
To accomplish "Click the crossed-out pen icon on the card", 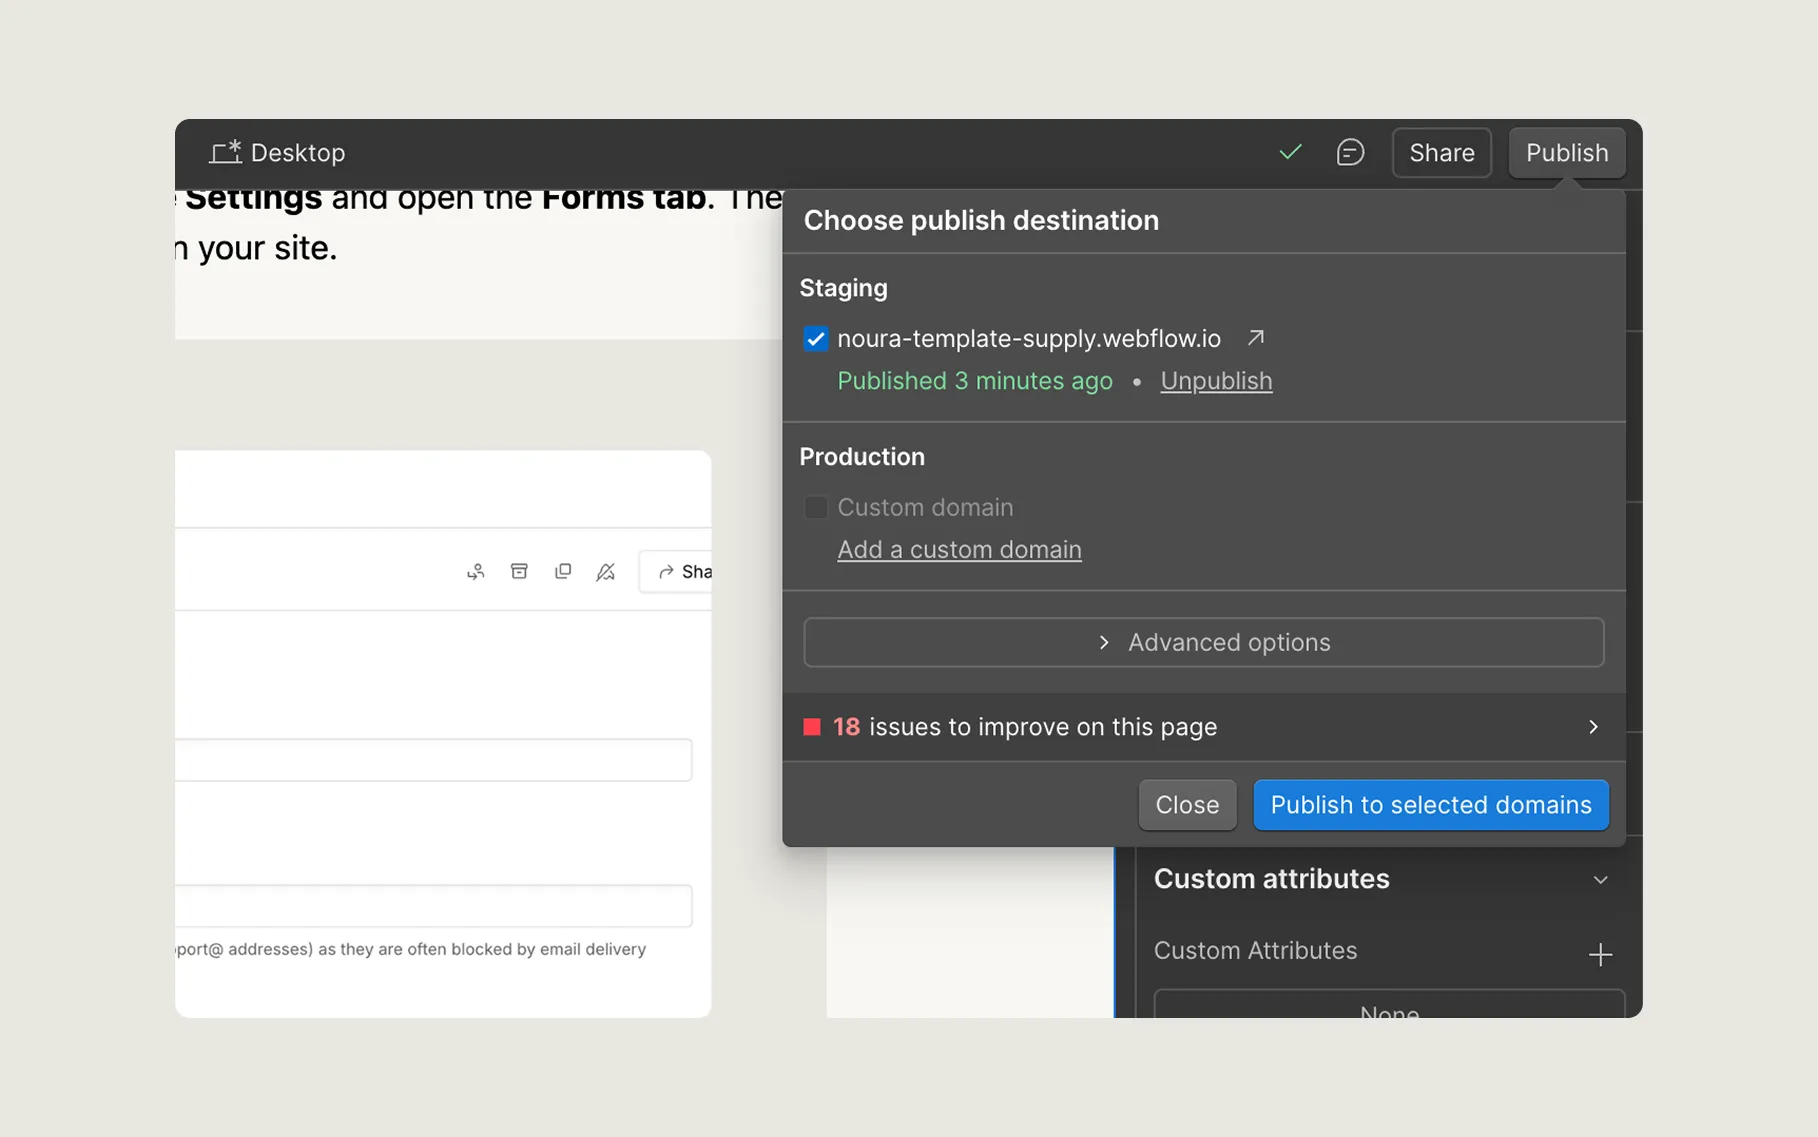I will pos(606,571).
